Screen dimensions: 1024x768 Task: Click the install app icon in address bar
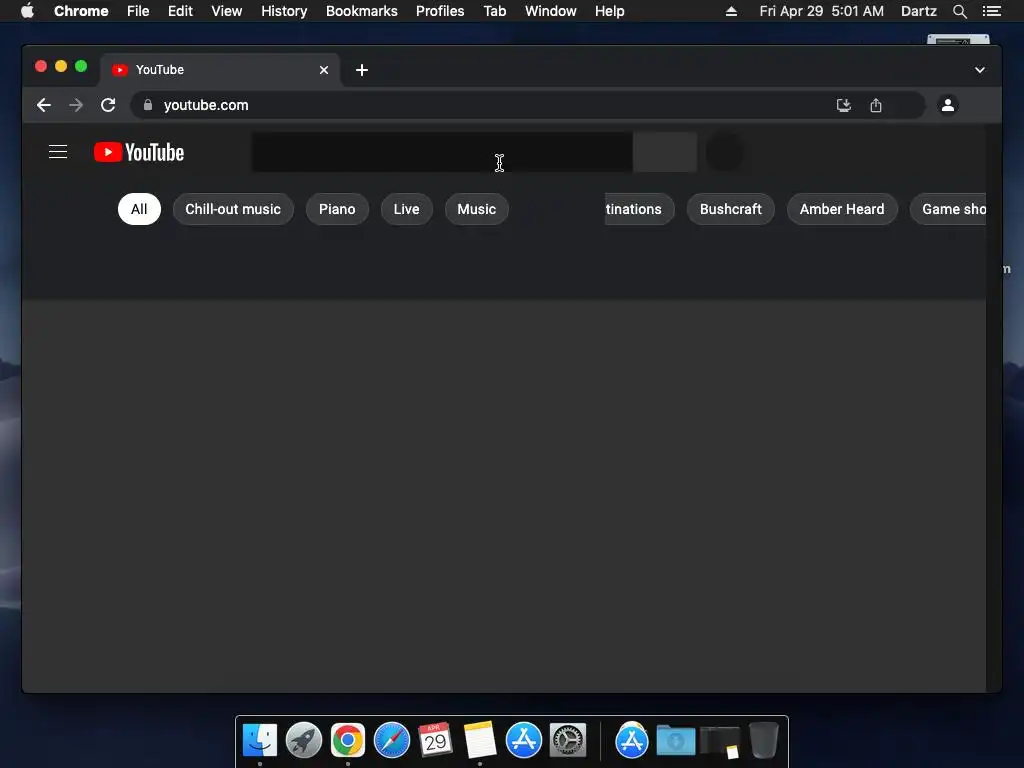(x=844, y=105)
